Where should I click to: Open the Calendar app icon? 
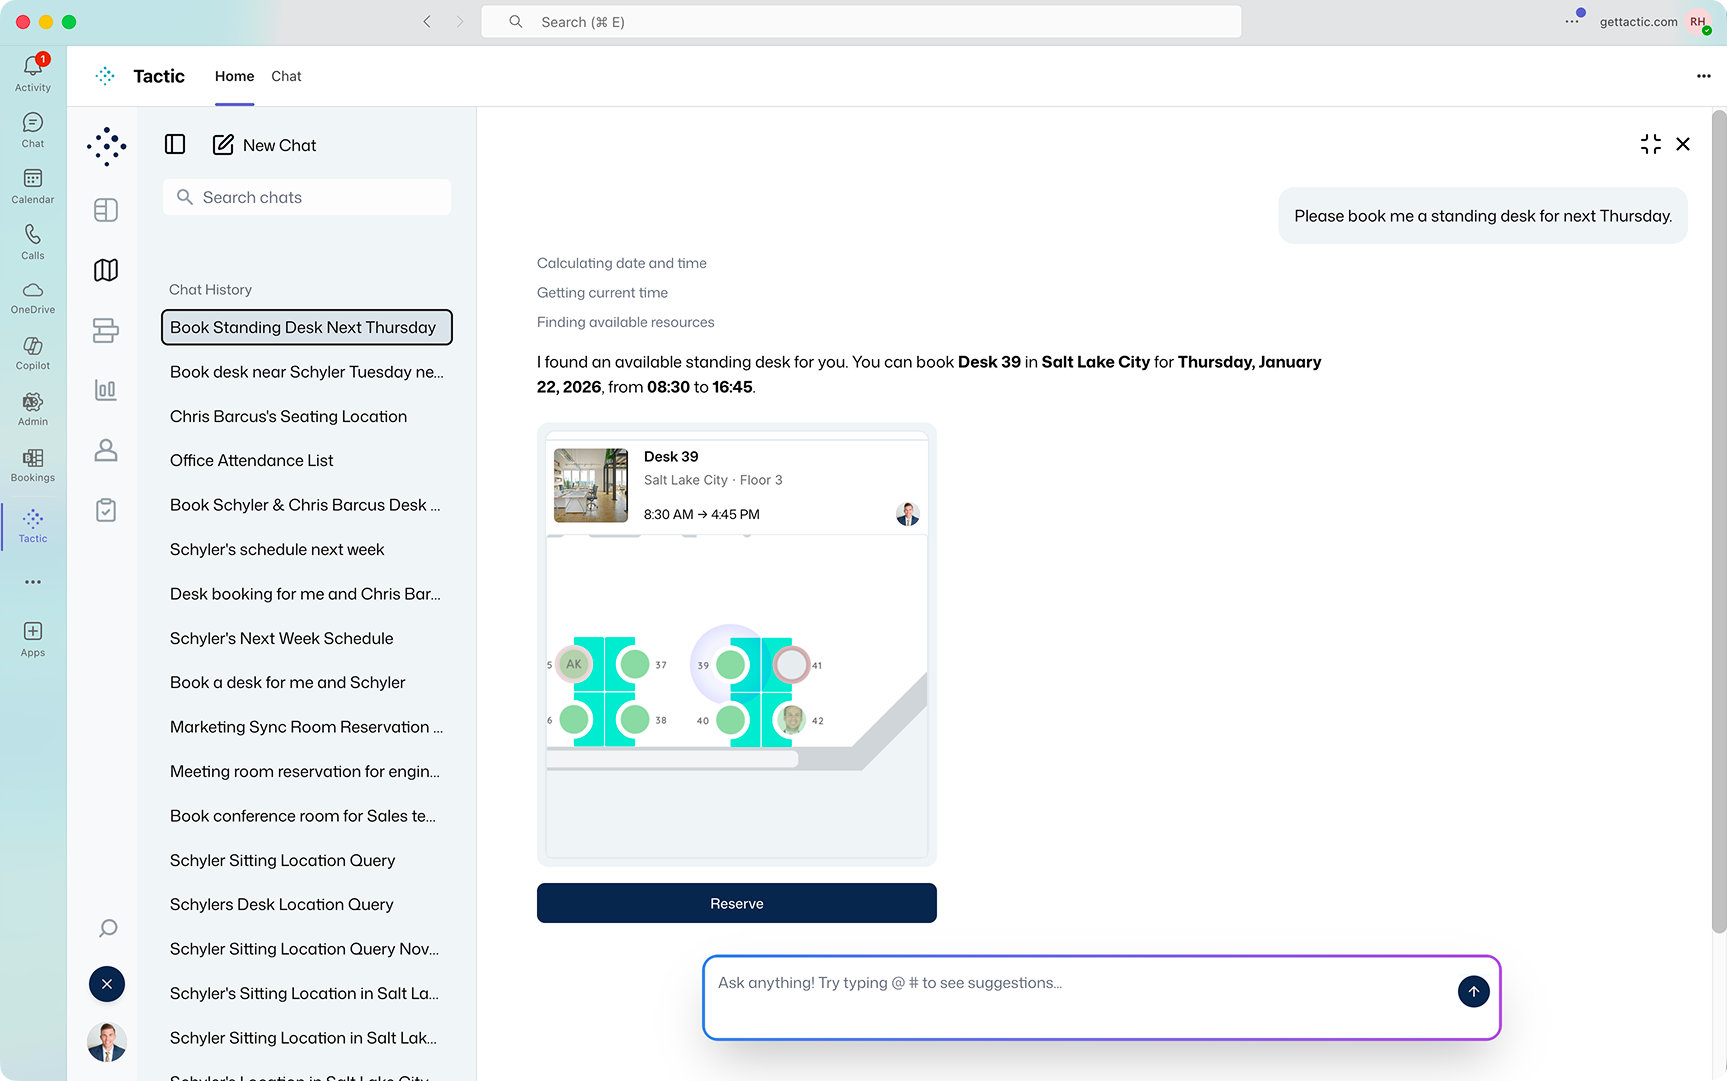[x=33, y=186]
